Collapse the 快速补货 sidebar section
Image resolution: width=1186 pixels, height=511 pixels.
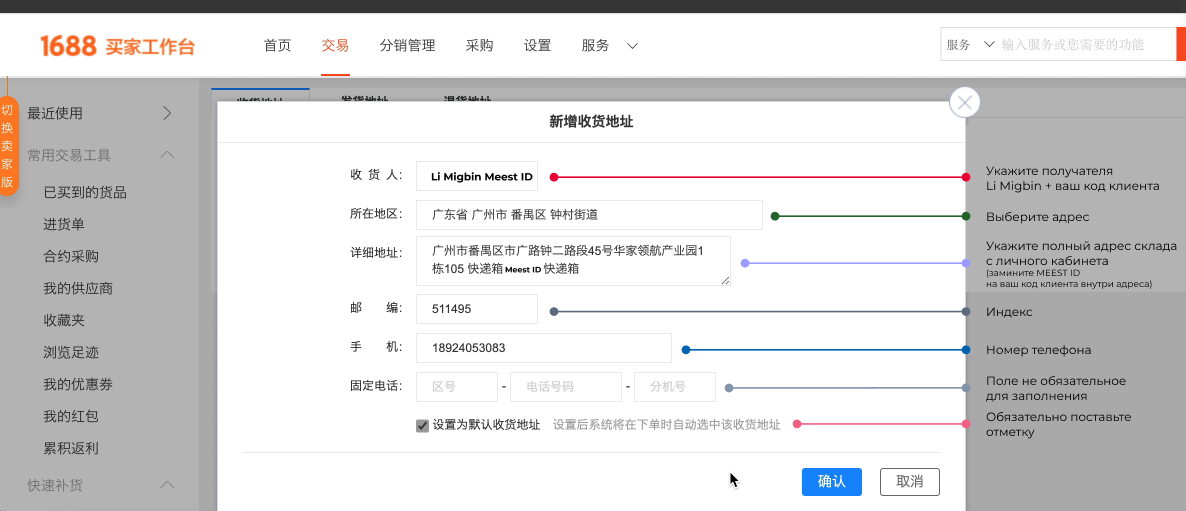167,485
